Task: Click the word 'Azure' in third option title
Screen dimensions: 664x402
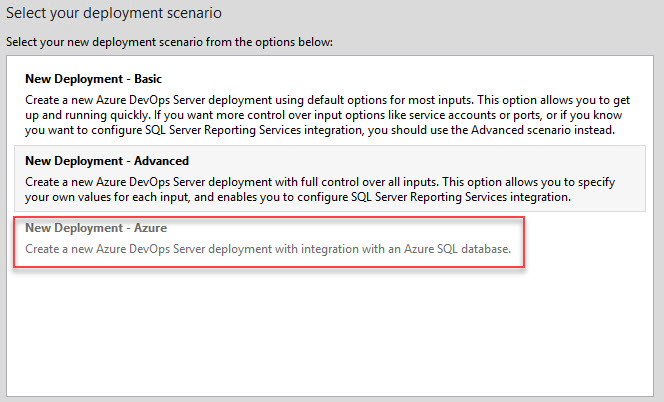Action: pos(150,228)
